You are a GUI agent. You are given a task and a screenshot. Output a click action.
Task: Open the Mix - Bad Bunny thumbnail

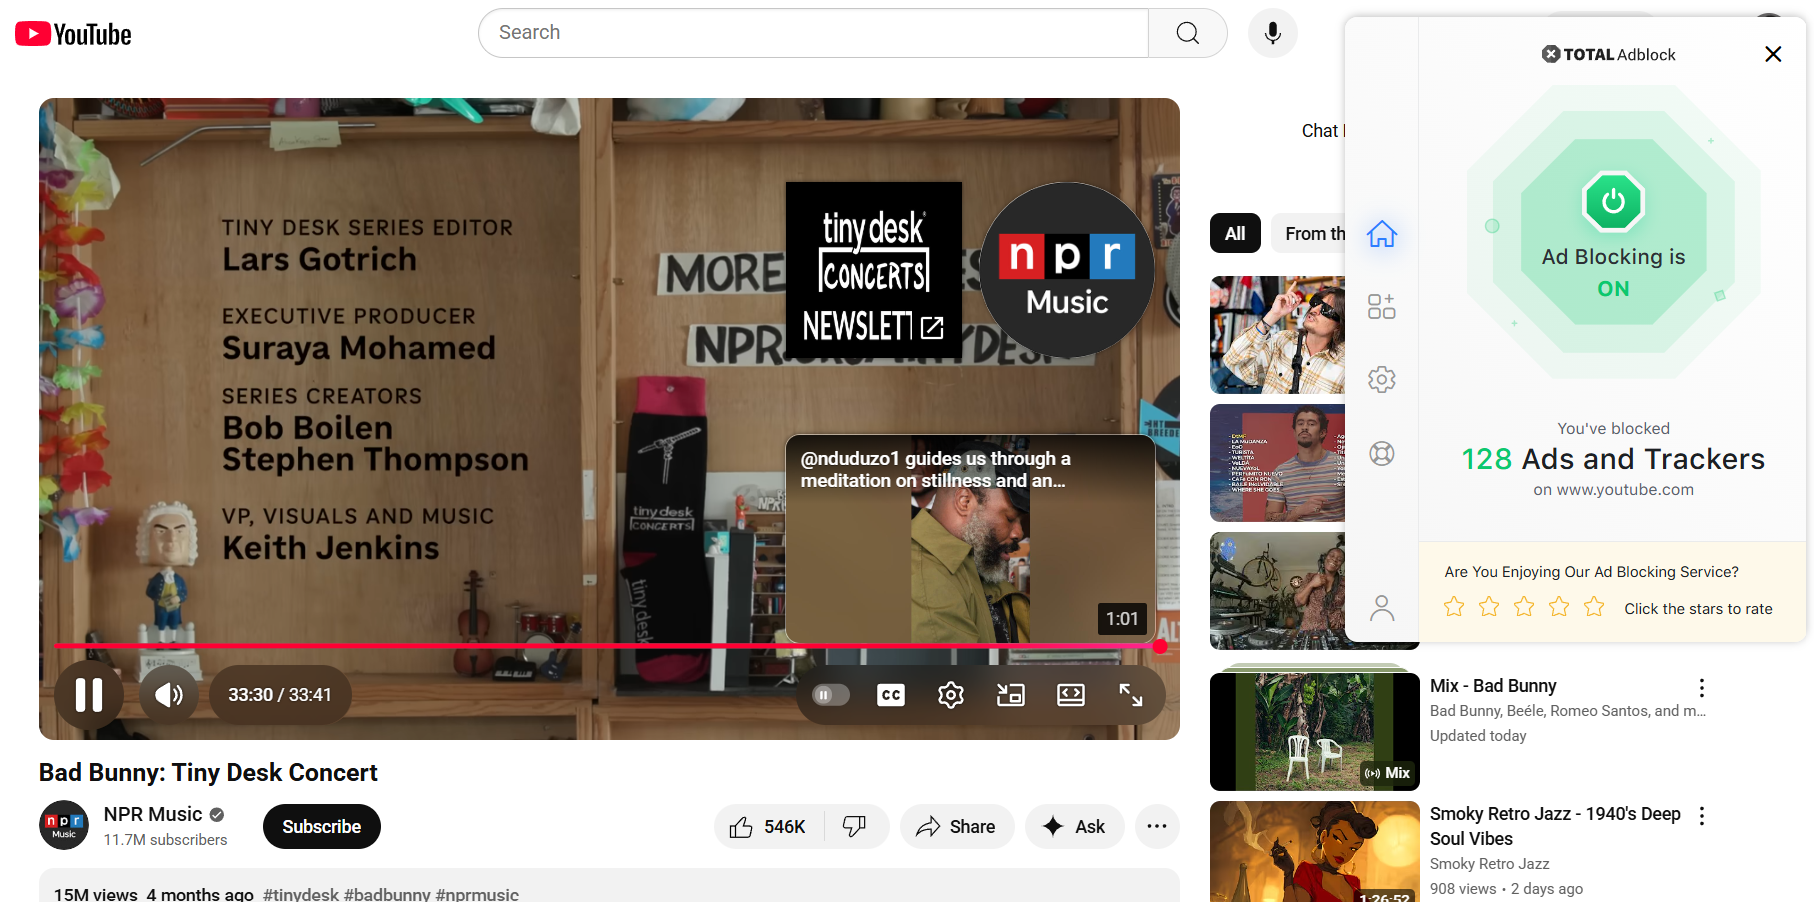(1314, 732)
